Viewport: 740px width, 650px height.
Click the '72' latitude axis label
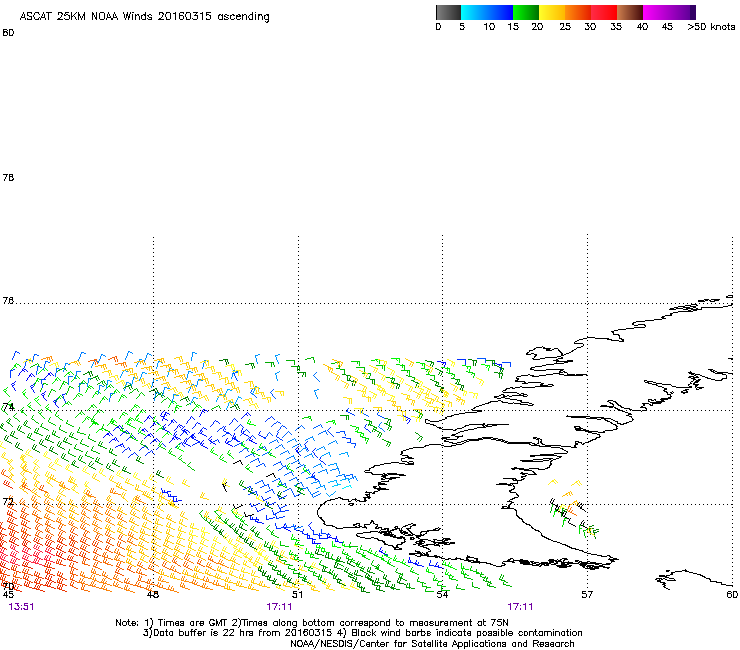[x=8, y=501]
